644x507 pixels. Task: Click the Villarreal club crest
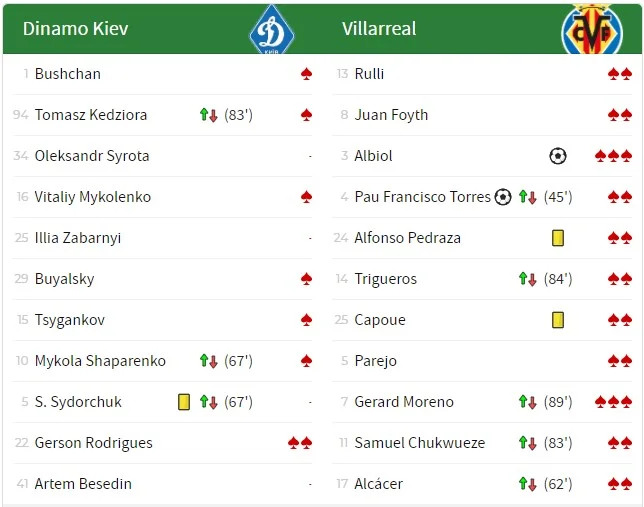tap(591, 29)
